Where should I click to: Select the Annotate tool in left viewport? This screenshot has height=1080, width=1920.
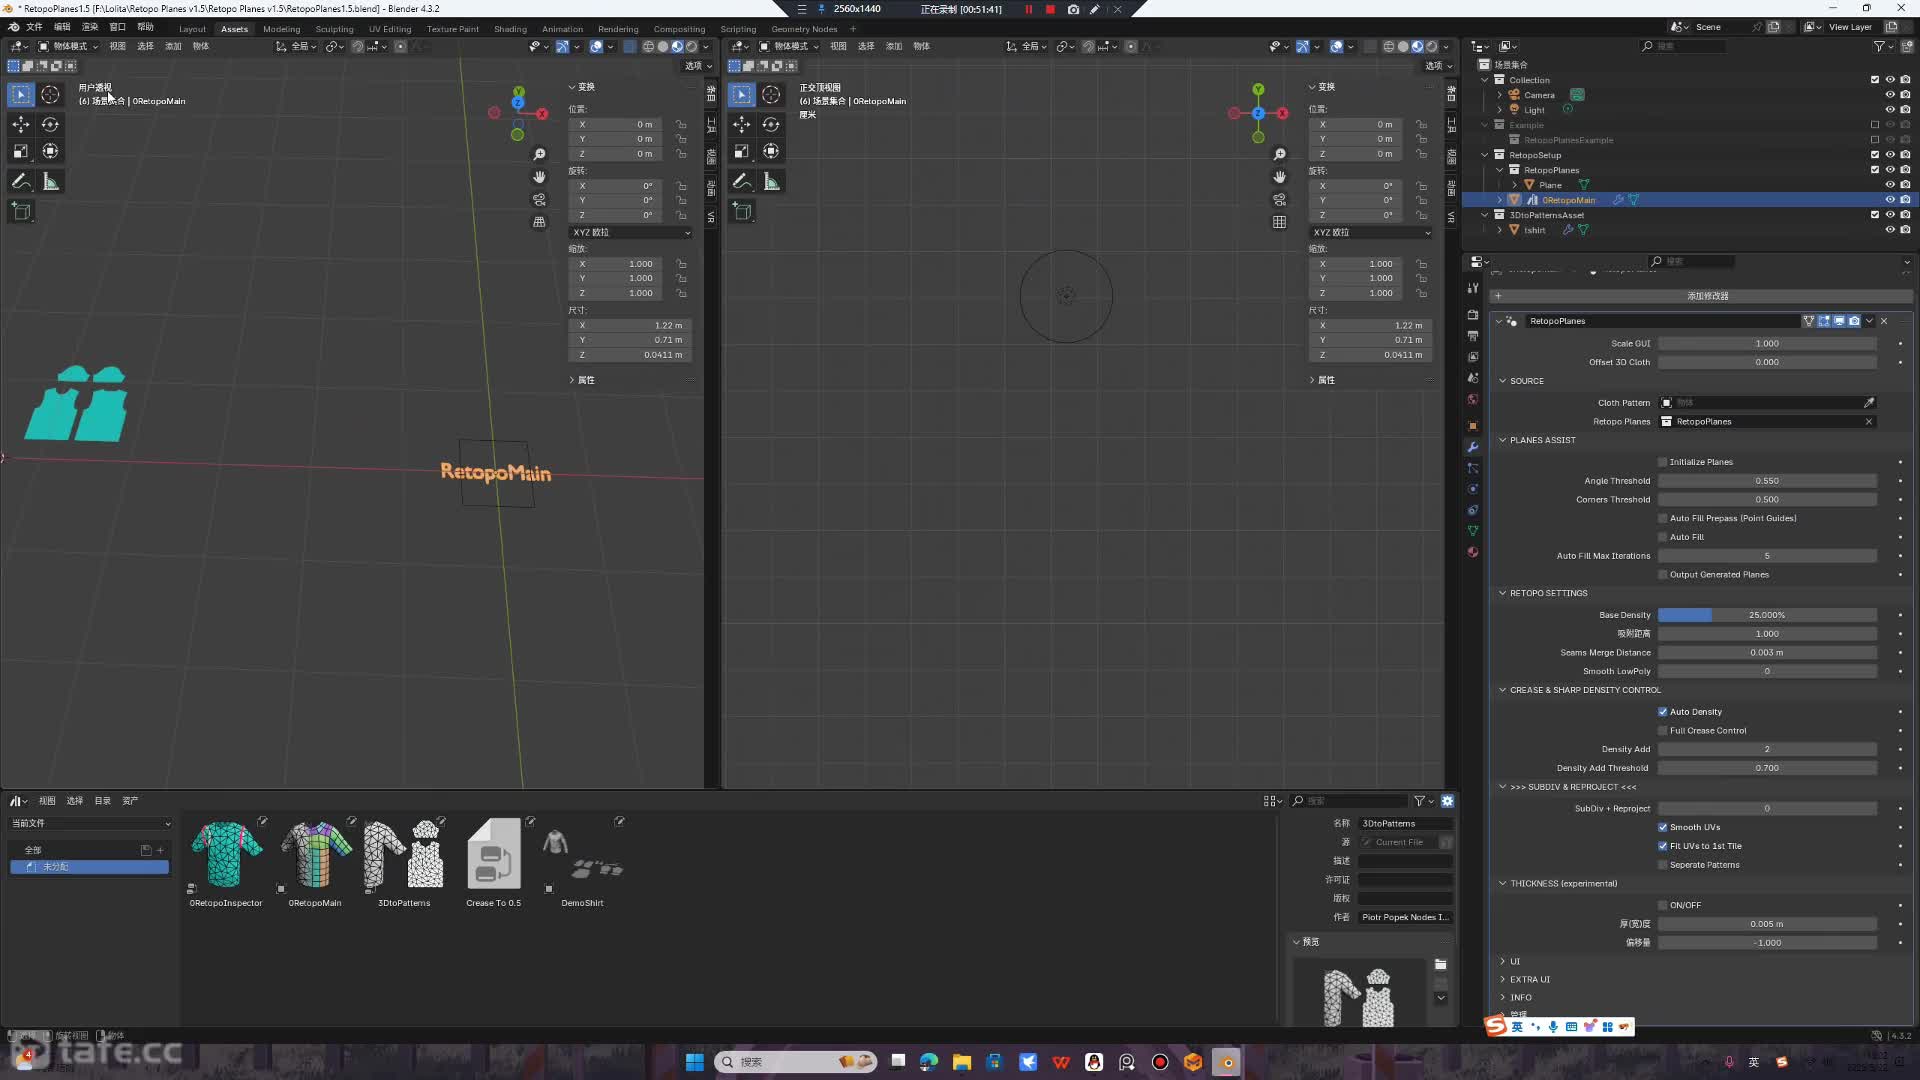[x=21, y=181]
